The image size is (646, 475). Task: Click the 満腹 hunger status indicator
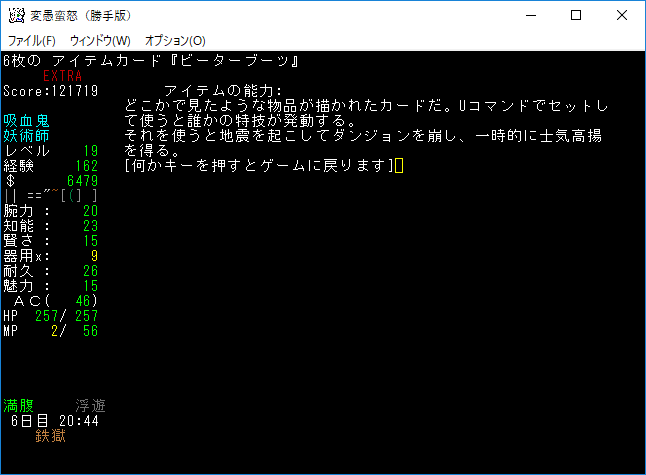coord(19,406)
